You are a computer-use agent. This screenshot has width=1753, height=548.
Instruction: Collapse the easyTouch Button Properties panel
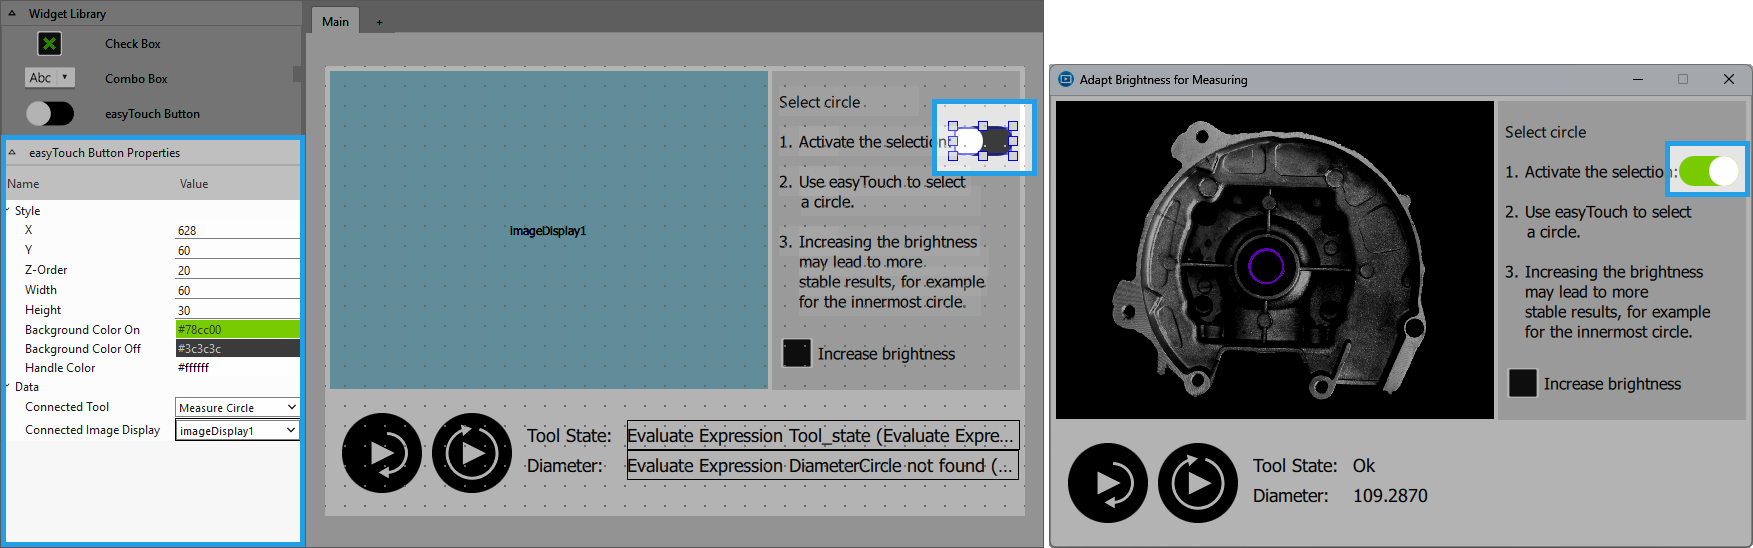[12, 153]
